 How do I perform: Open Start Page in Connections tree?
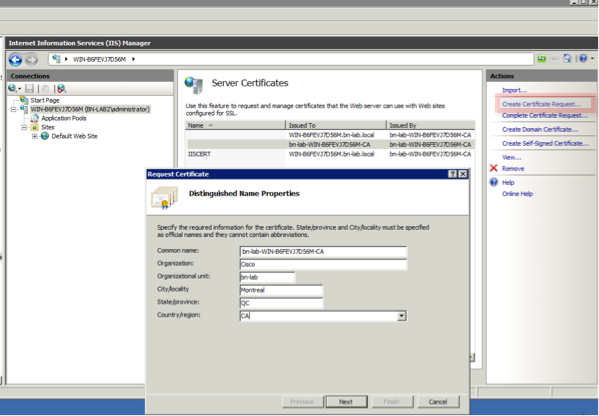click(x=45, y=100)
